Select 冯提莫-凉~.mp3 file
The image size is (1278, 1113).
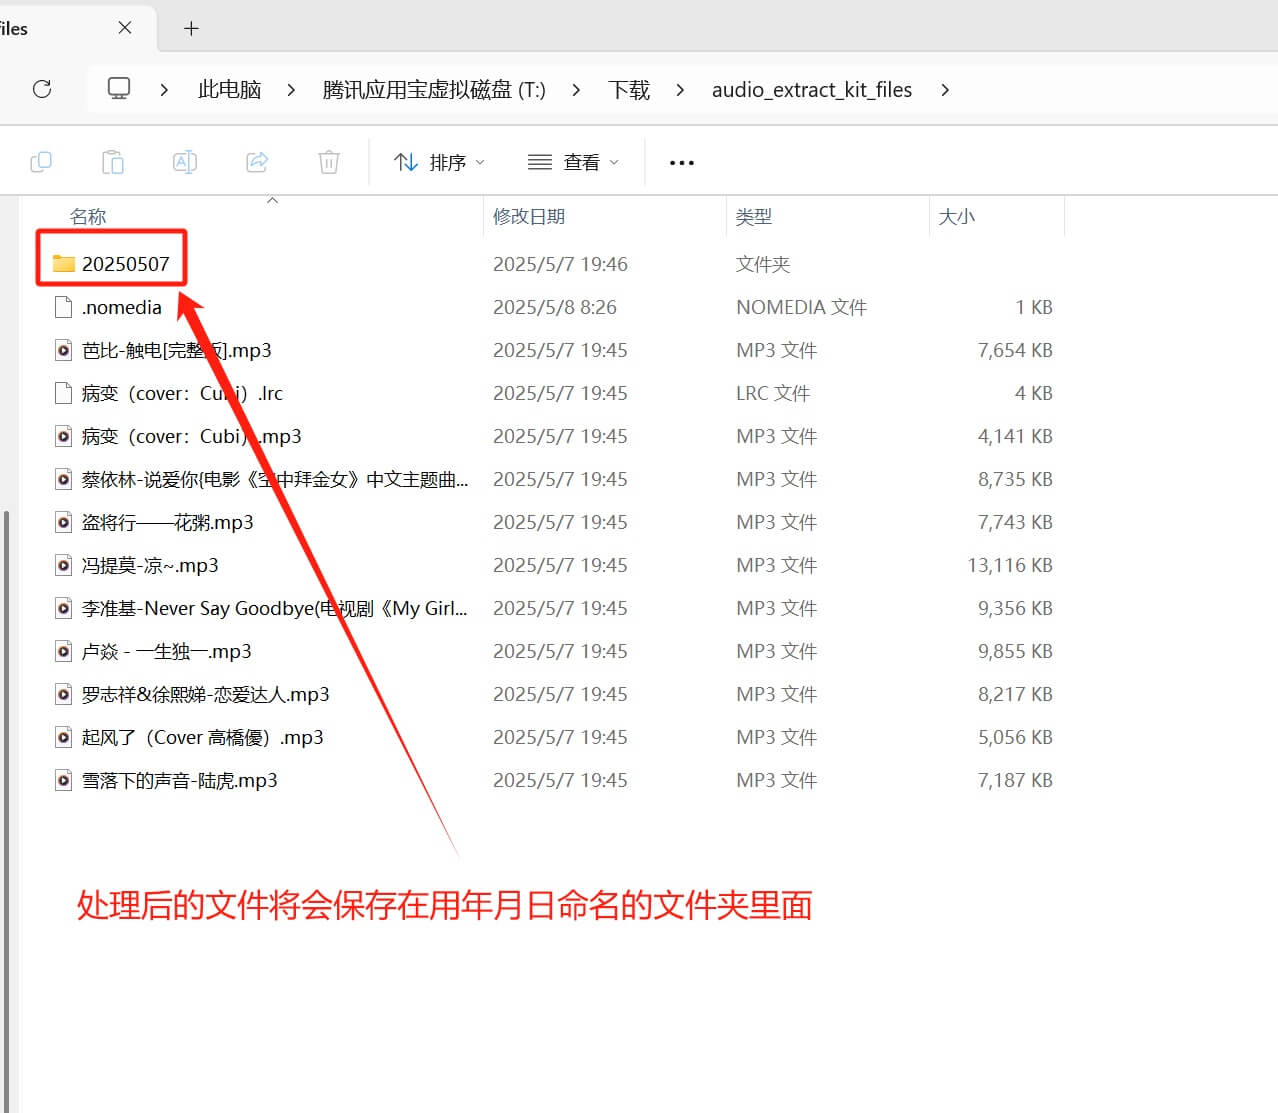[150, 566]
